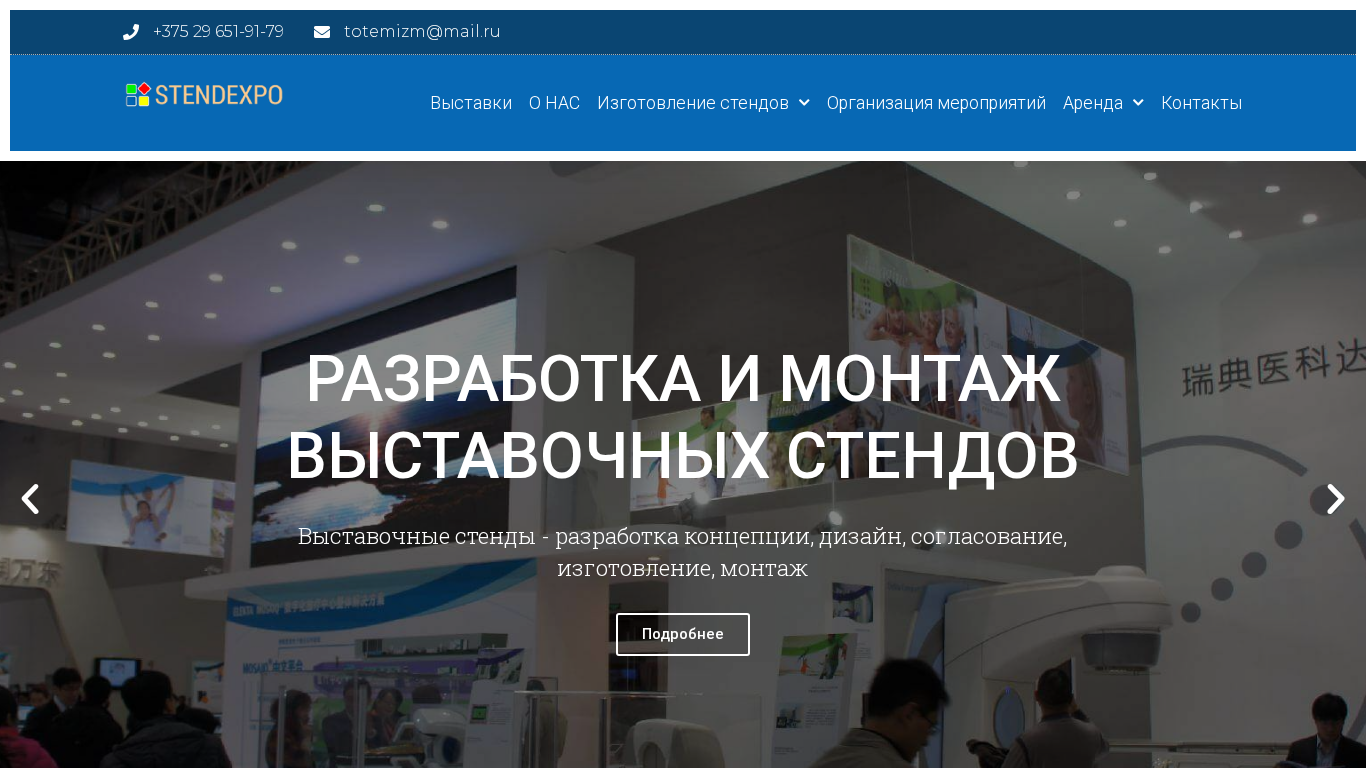Click the РАЗРАБОТКА И МОНТАЖ ВЫСТАВОЧНЫХ СТЕНДОВ heading

(x=683, y=418)
